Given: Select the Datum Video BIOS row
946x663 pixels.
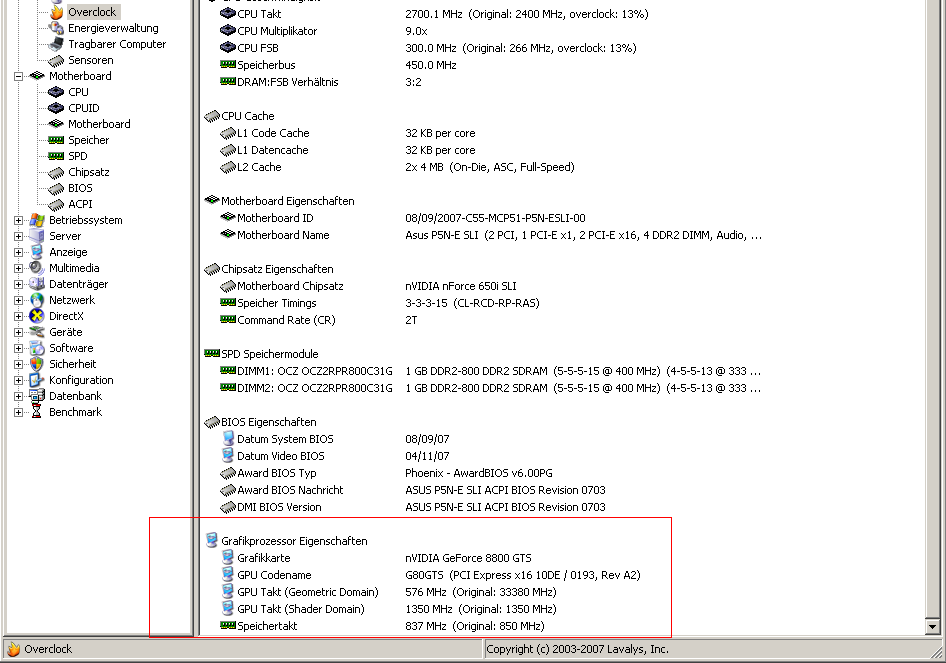Looking at the screenshot, I should 335,456.
